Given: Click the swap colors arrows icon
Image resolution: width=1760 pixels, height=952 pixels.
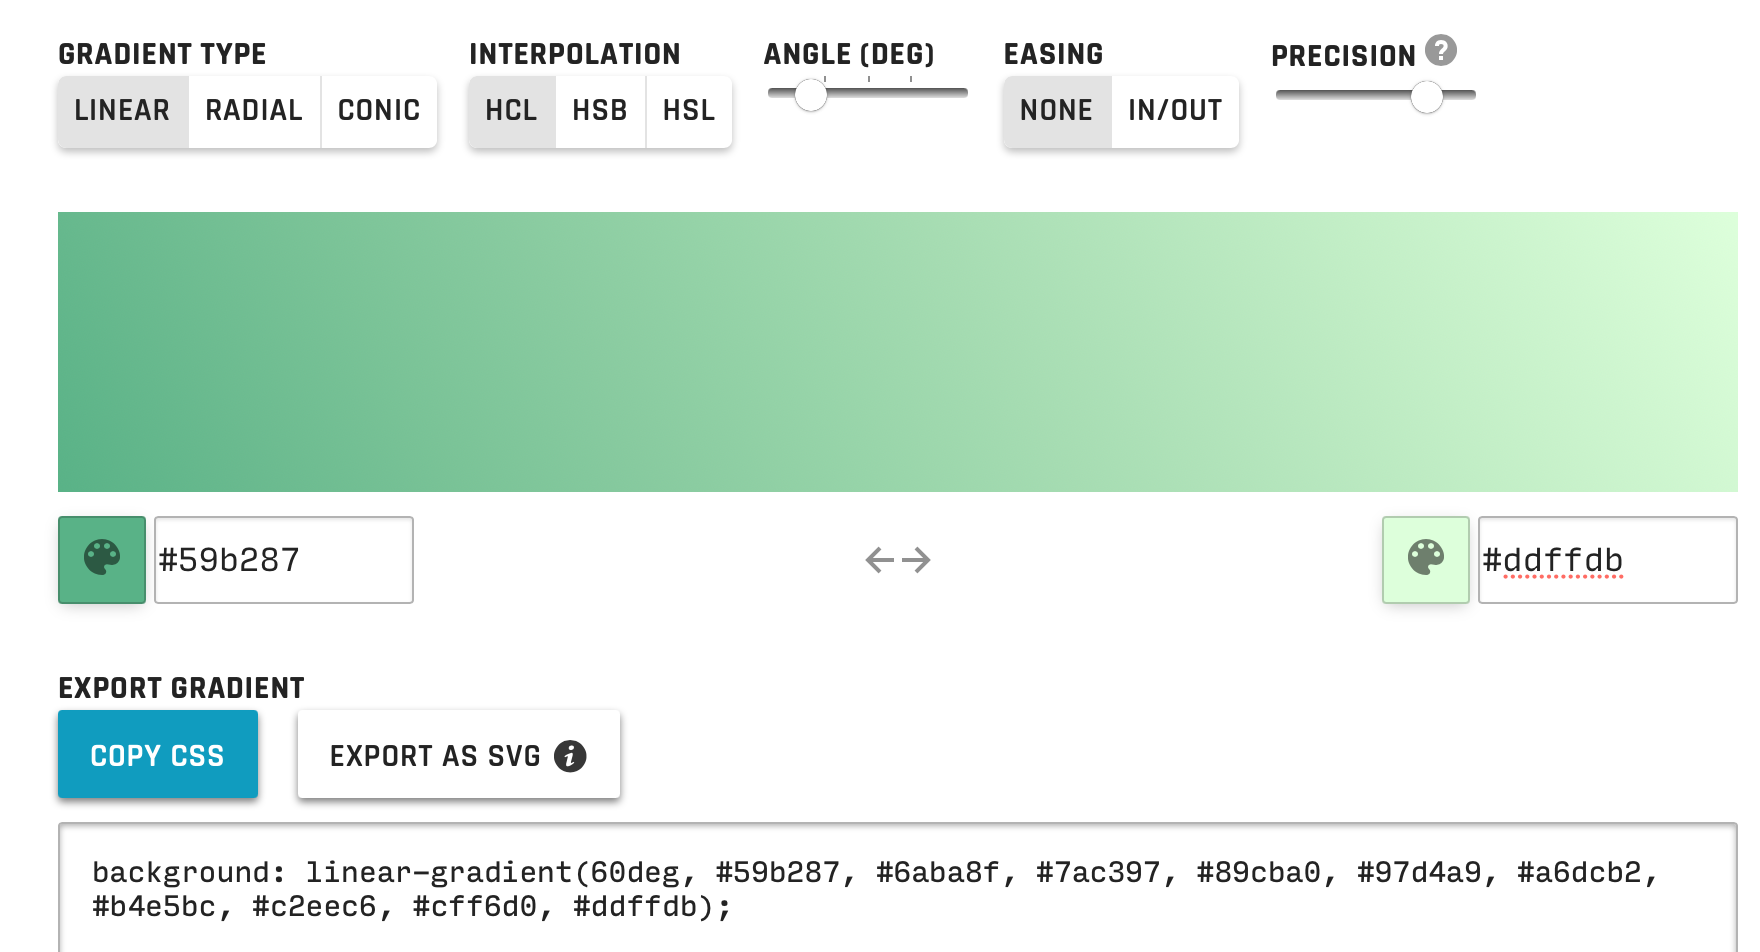Looking at the screenshot, I should (898, 560).
